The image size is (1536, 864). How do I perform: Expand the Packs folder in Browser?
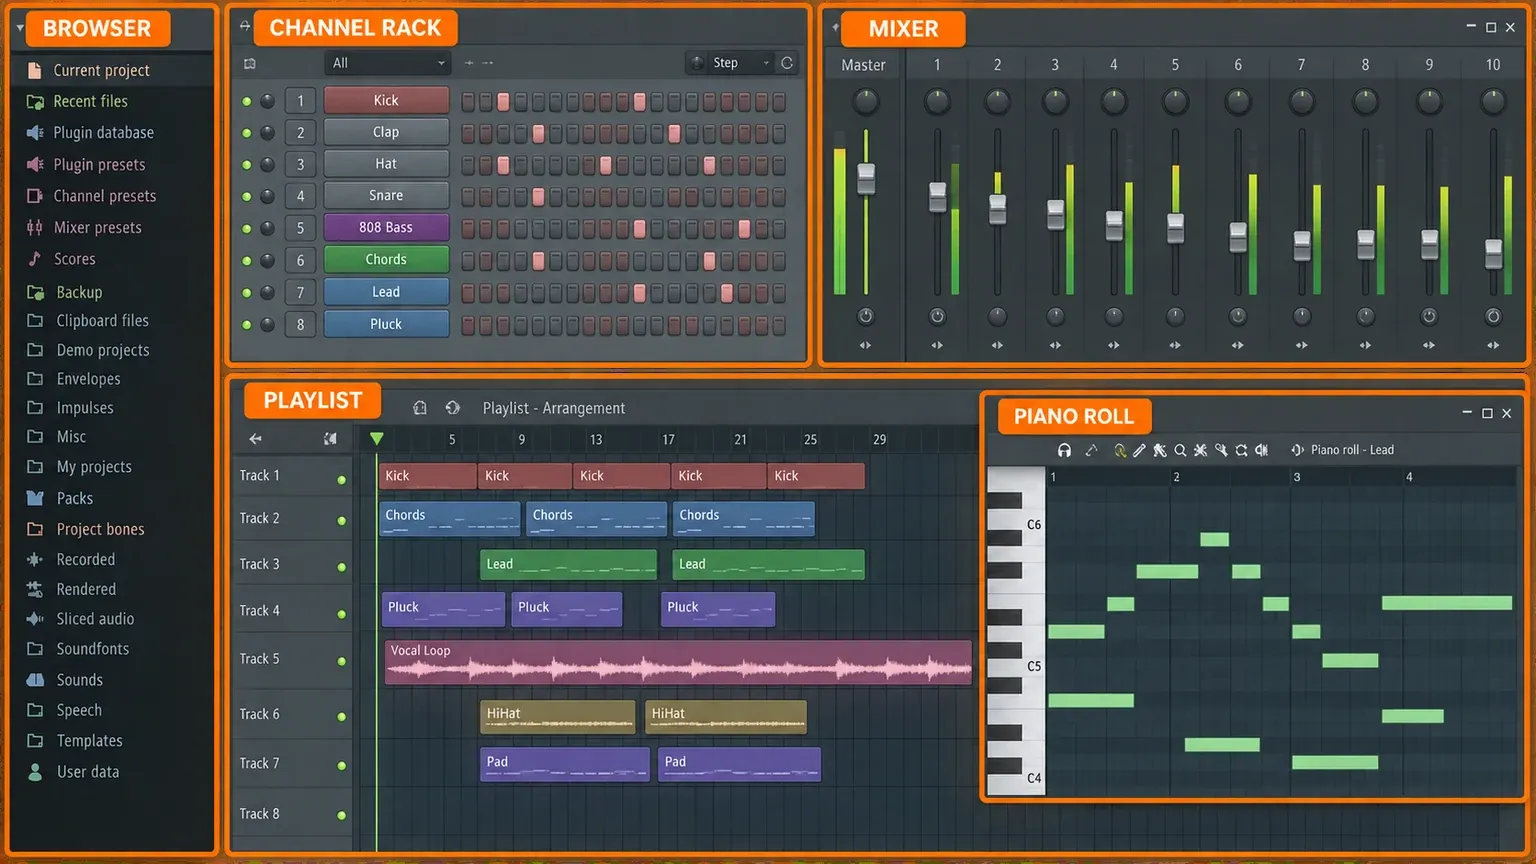(x=74, y=498)
